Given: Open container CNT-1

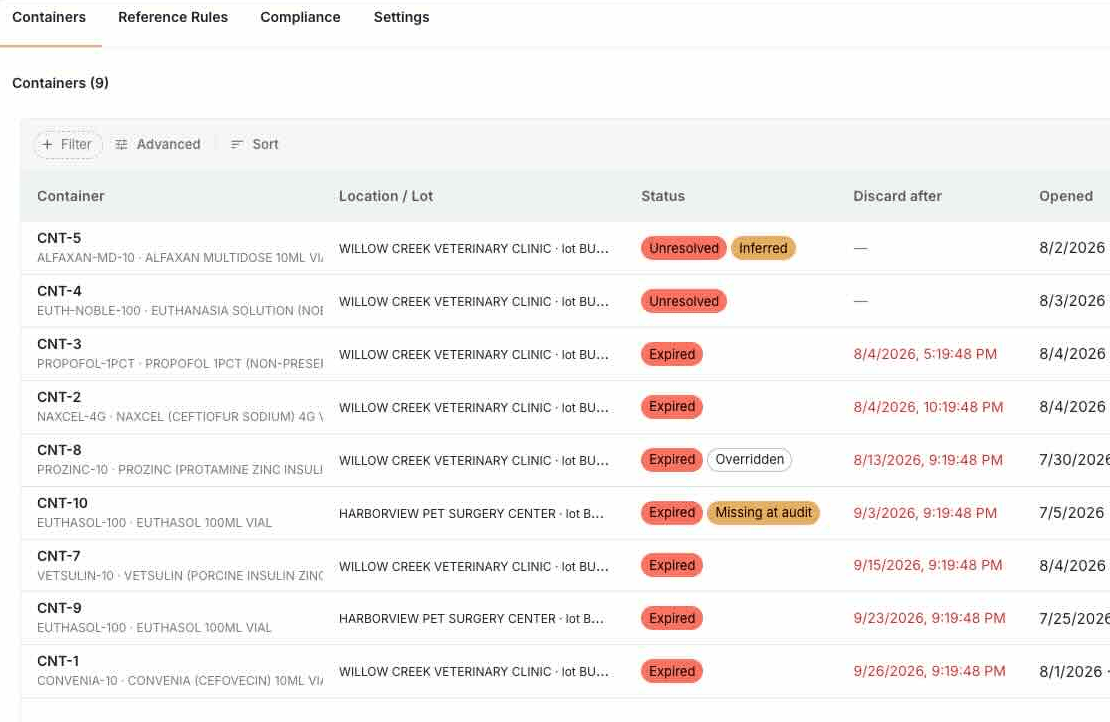Looking at the screenshot, I should pos(58,661).
